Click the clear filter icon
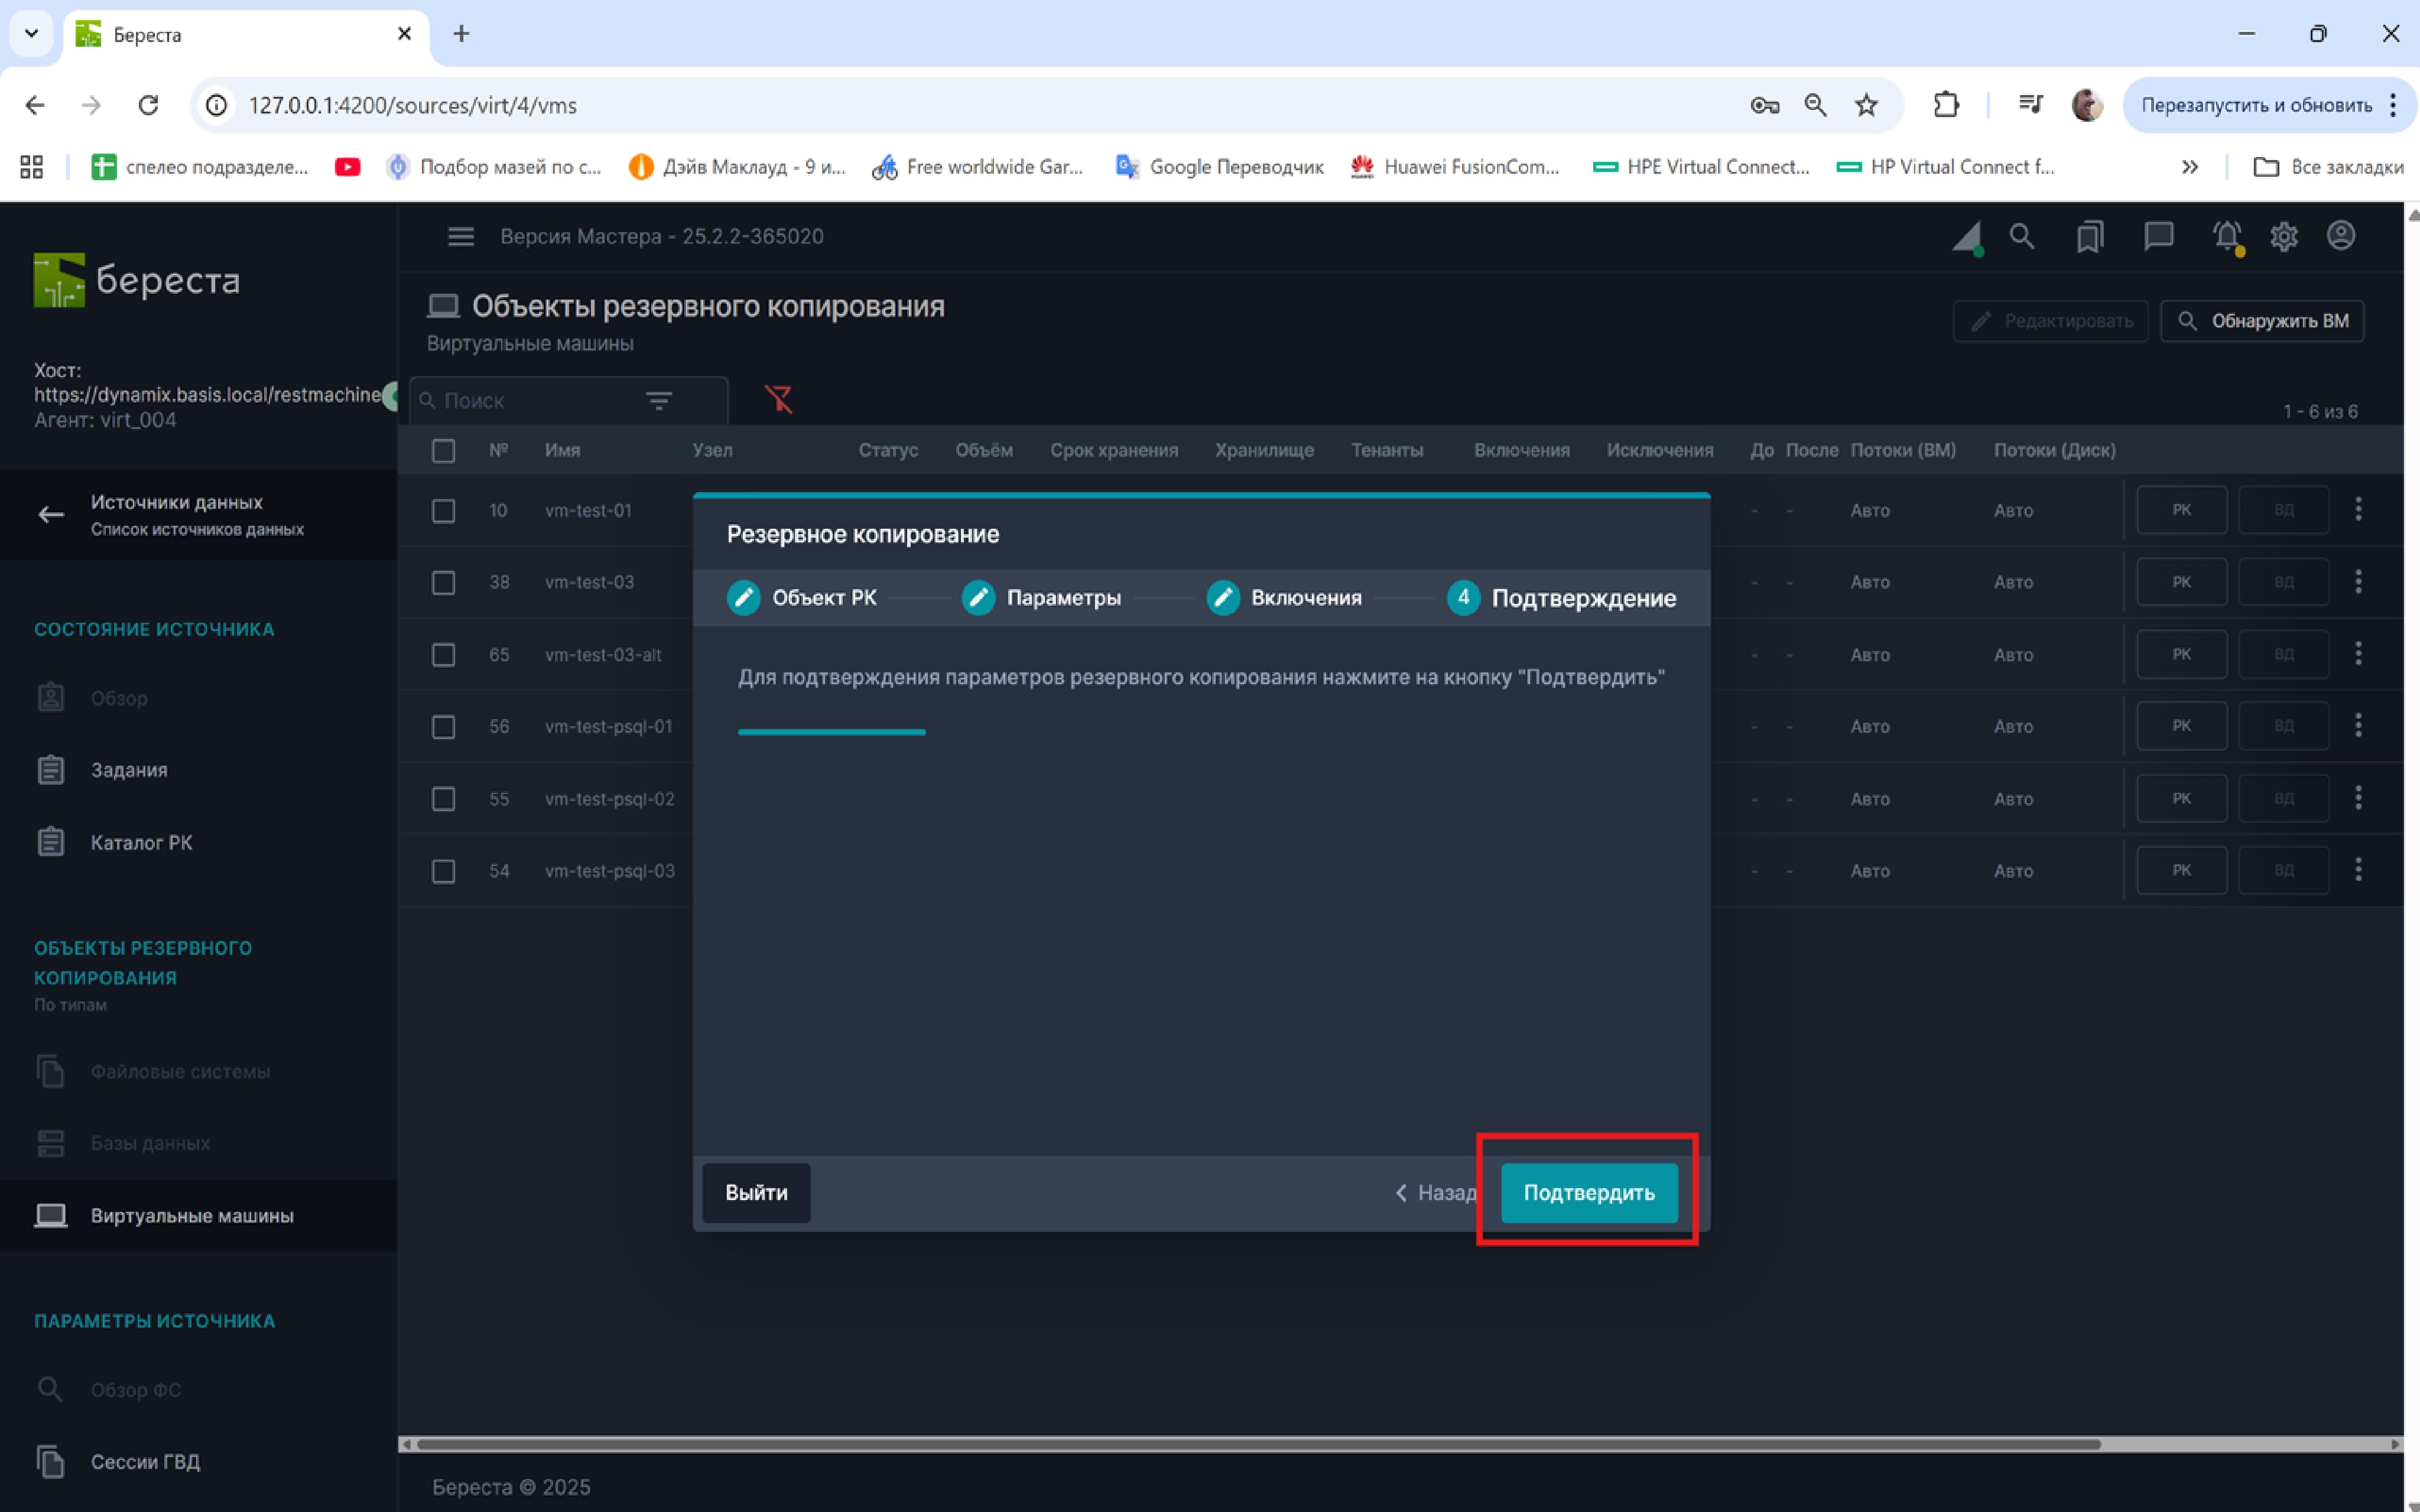This screenshot has width=2420, height=1512. tap(778, 399)
